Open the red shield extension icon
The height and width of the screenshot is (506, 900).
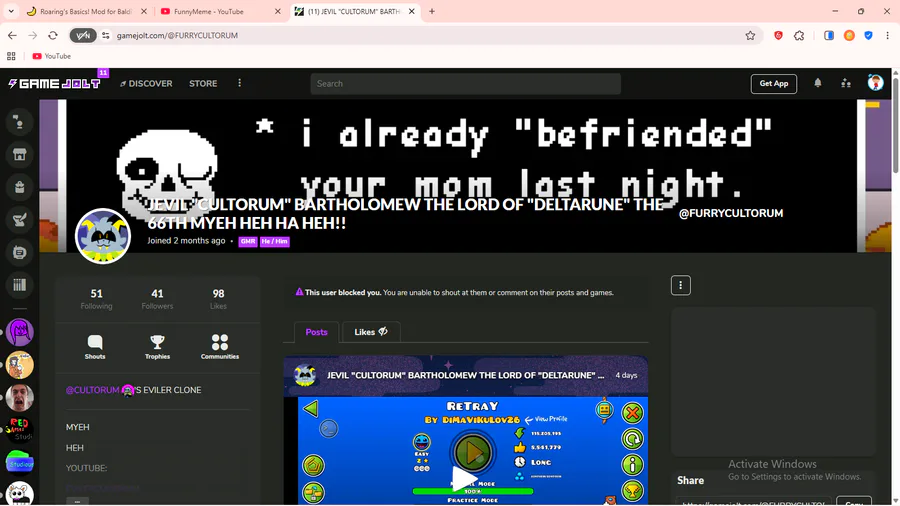[x=778, y=36]
